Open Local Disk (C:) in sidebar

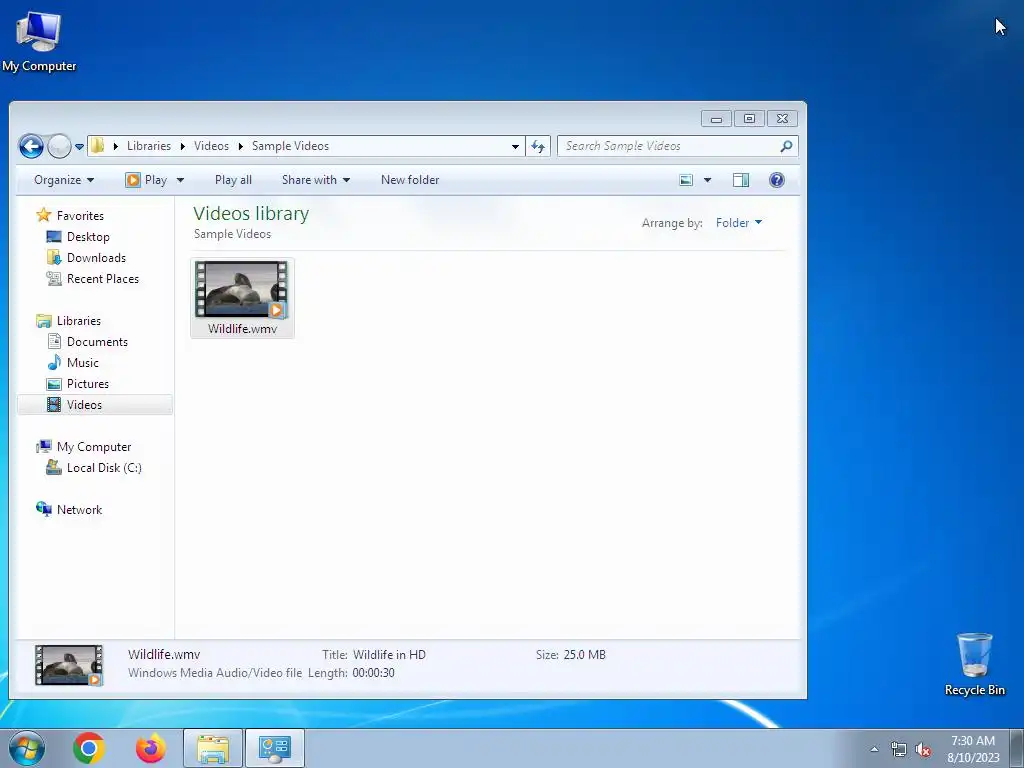click(104, 468)
